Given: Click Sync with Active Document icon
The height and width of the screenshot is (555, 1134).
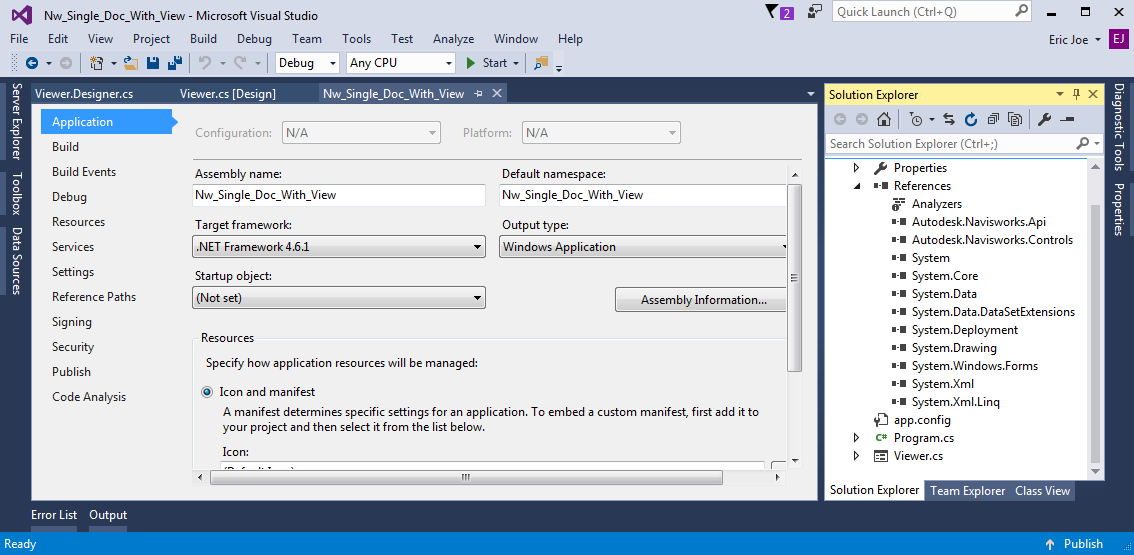Looking at the screenshot, I should point(950,119).
